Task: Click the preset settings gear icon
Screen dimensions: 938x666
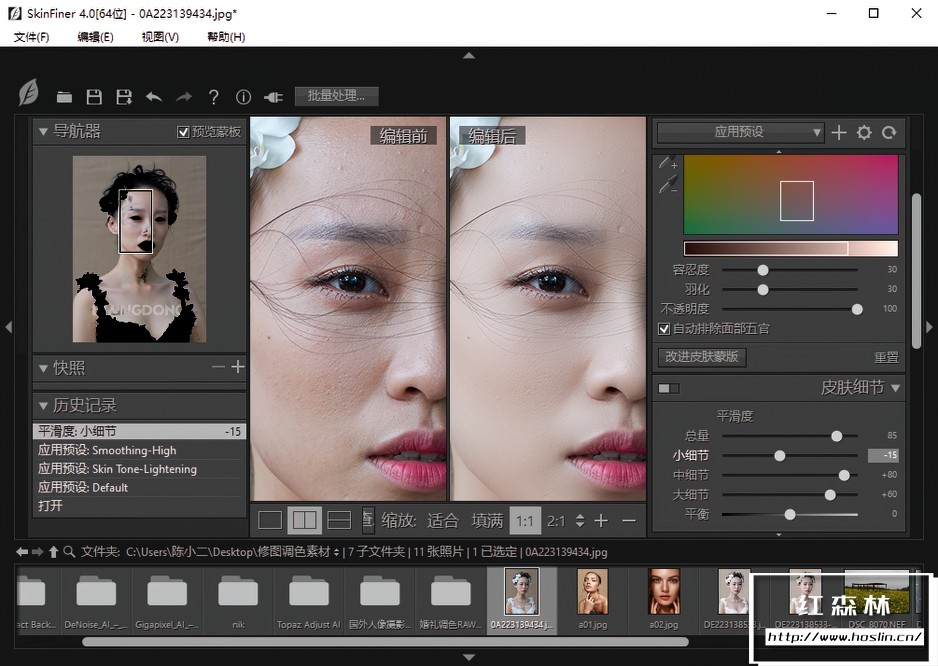Action: (864, 132)
